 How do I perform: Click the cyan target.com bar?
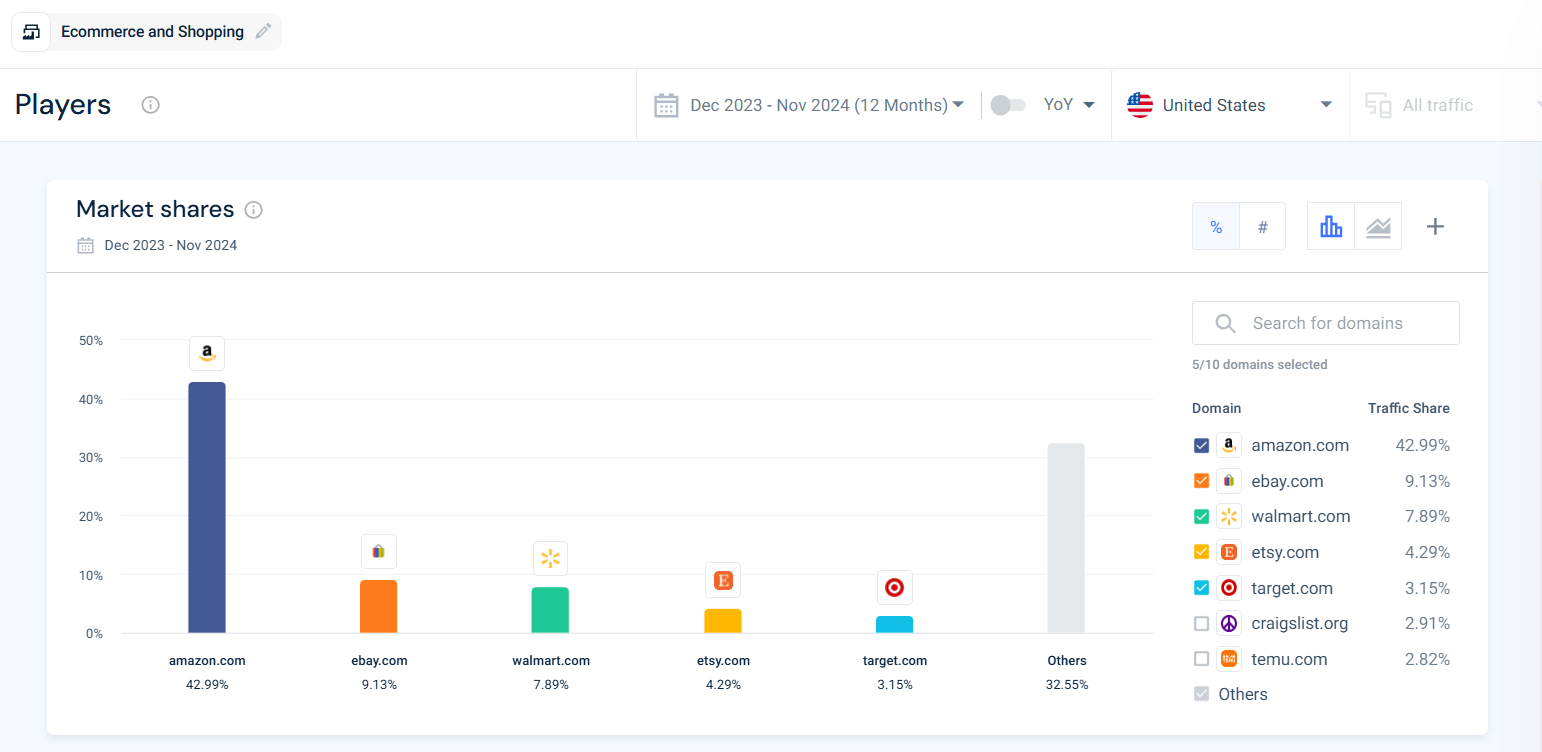pyautogui.click(x=895, y=624)
